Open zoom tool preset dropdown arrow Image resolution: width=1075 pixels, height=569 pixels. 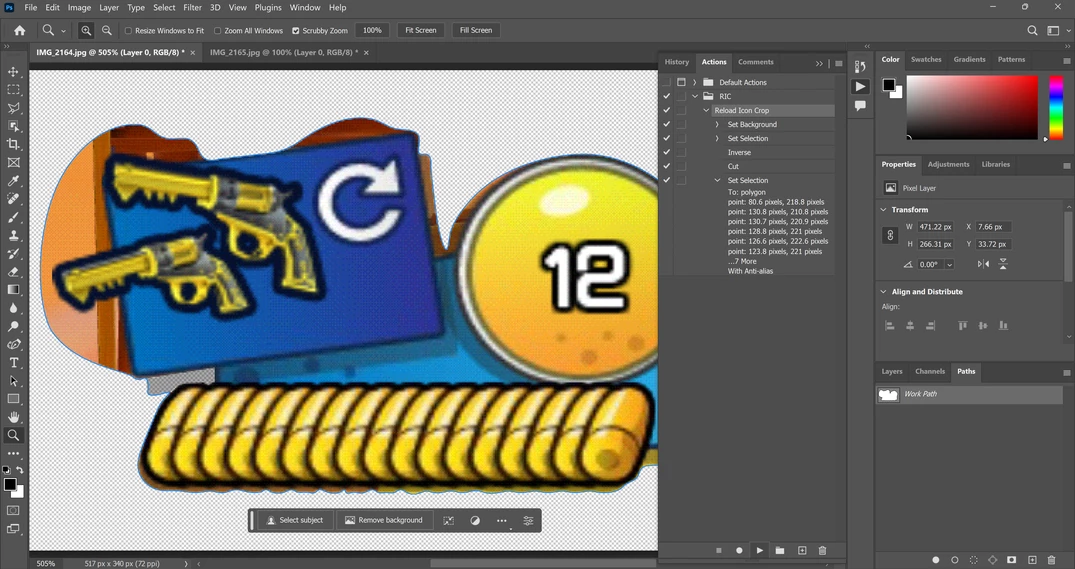point(63,31)
